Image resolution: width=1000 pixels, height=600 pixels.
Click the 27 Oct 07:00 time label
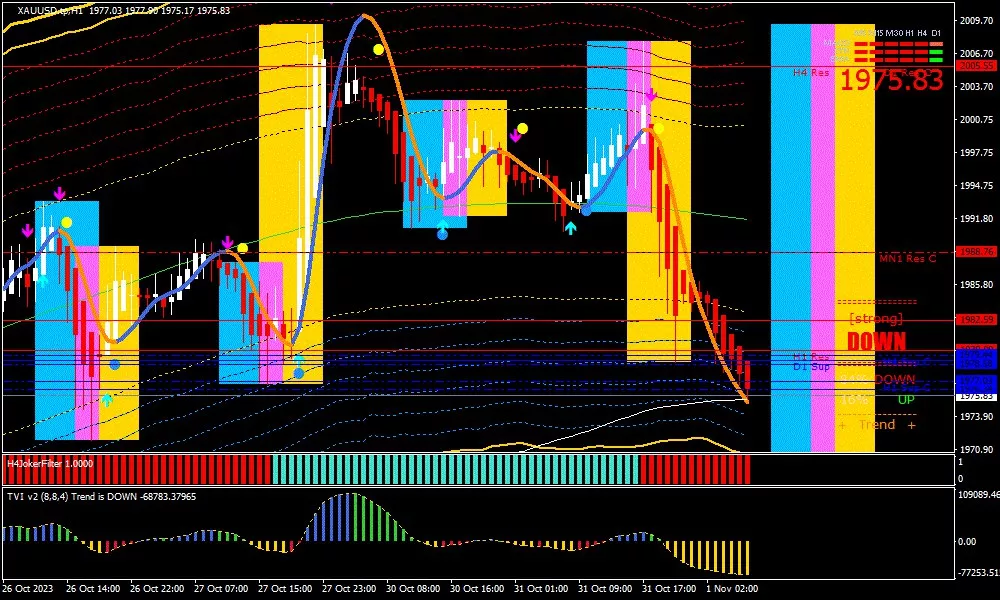click(x=221, y=589)
